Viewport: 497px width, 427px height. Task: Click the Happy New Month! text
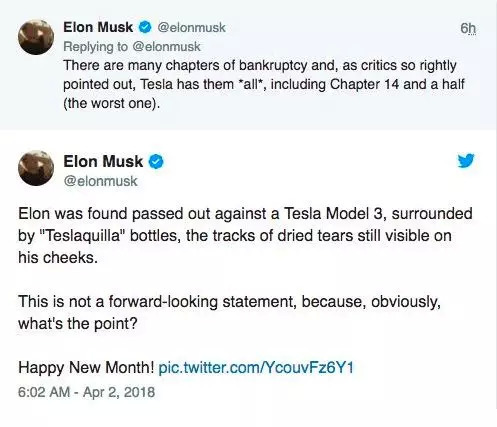[x=86, y=368]
